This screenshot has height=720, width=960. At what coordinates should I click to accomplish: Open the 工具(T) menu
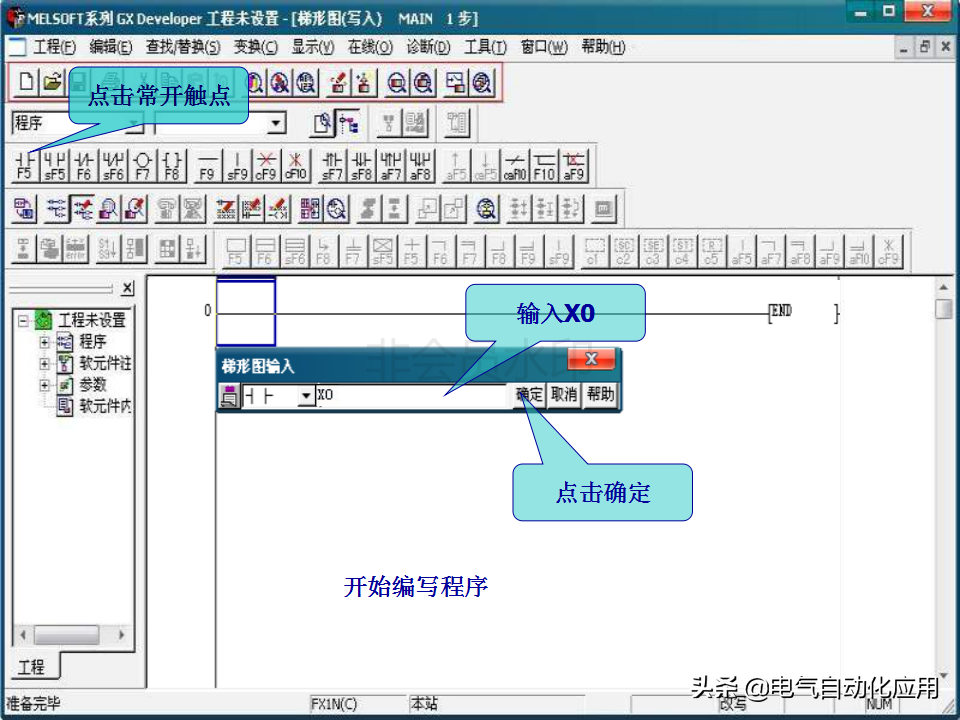(486, 47)
